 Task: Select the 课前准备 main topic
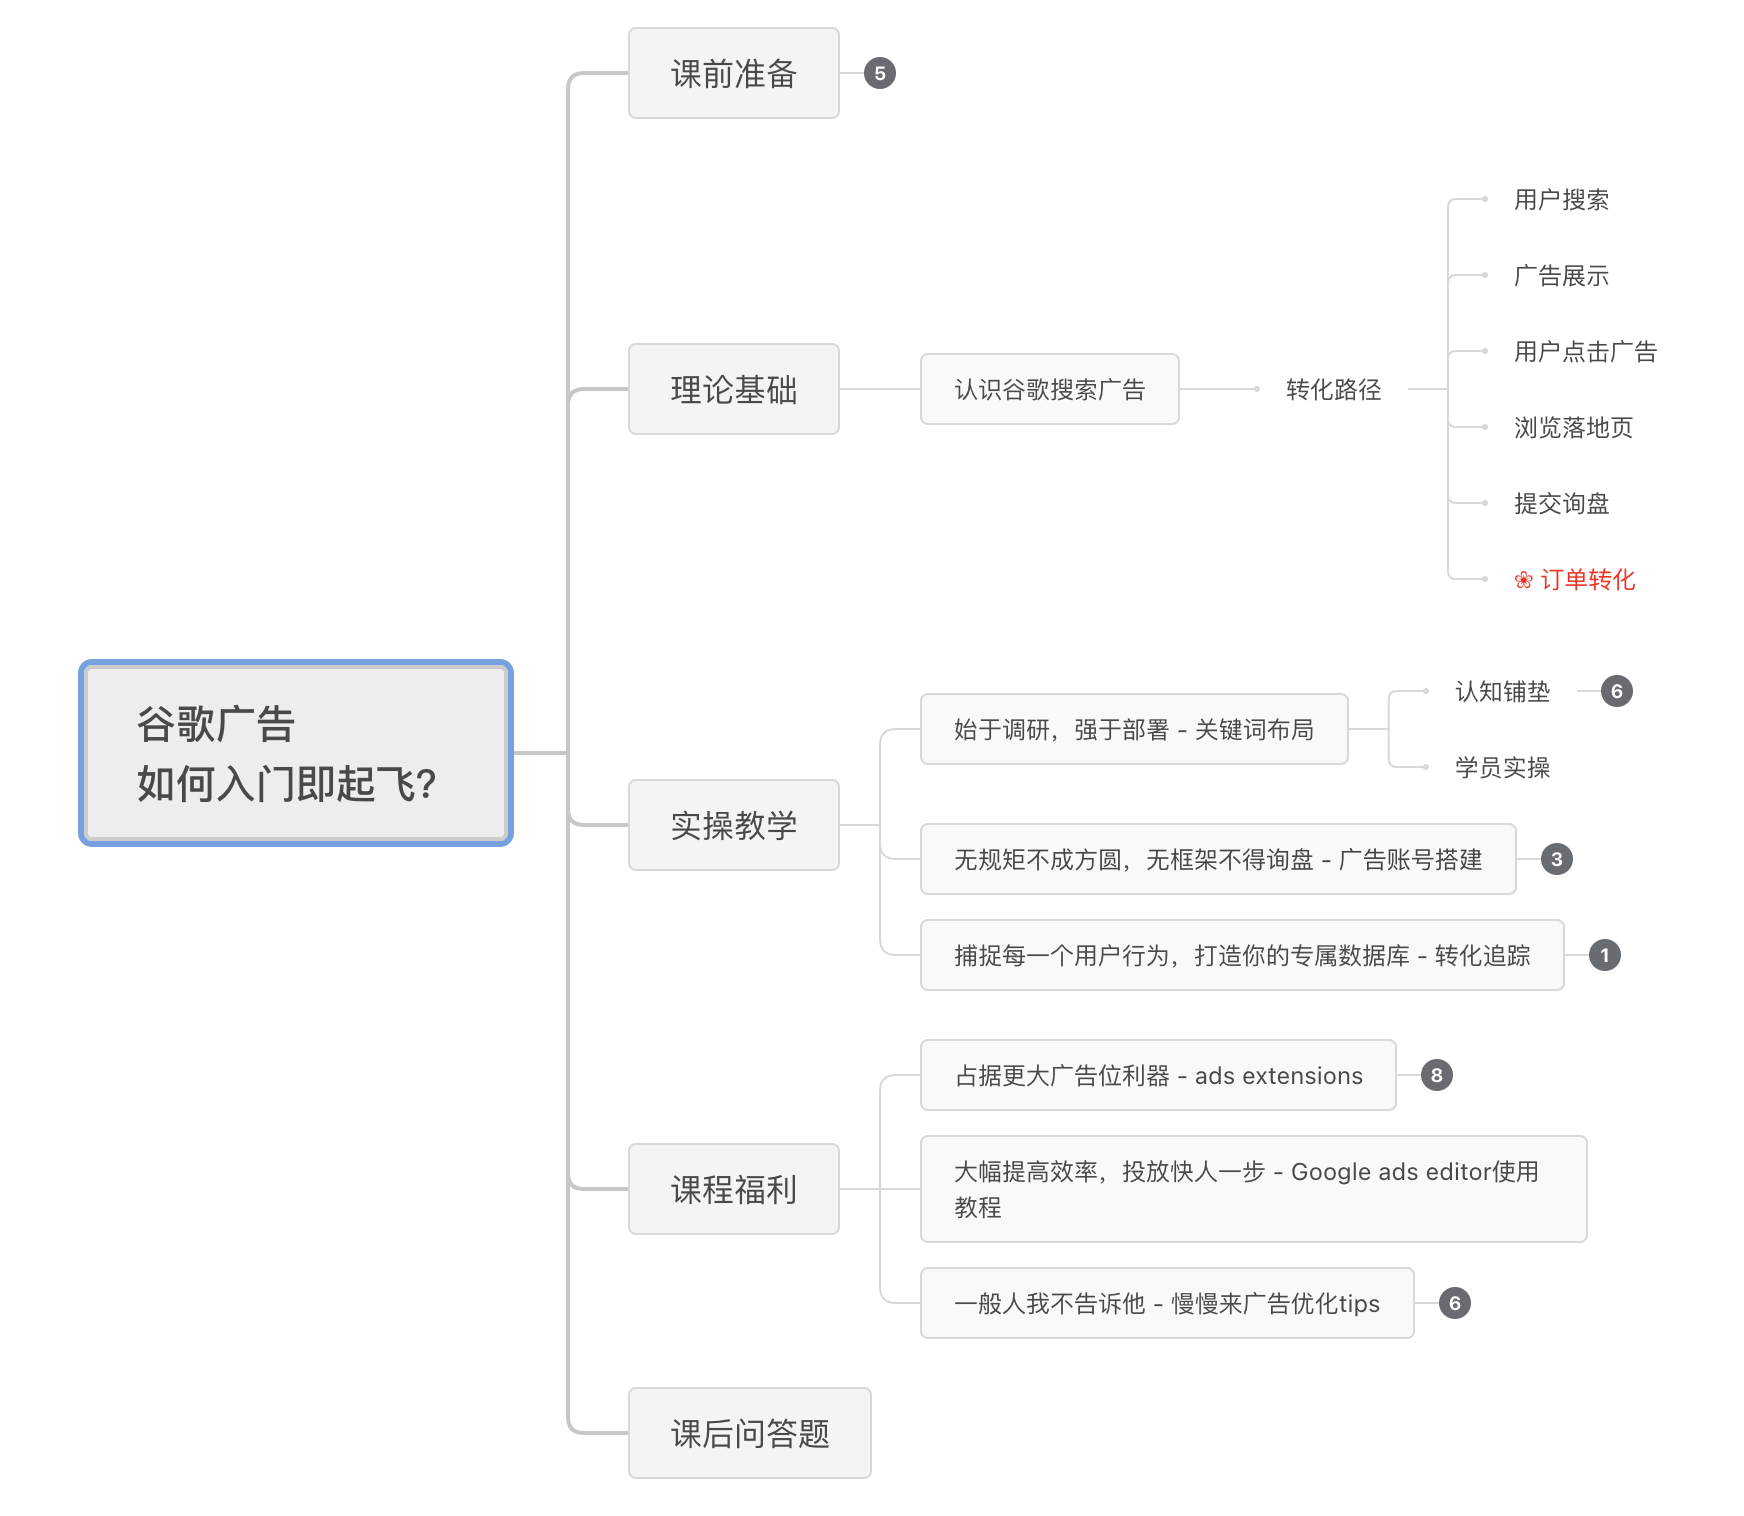coord(733,73)
